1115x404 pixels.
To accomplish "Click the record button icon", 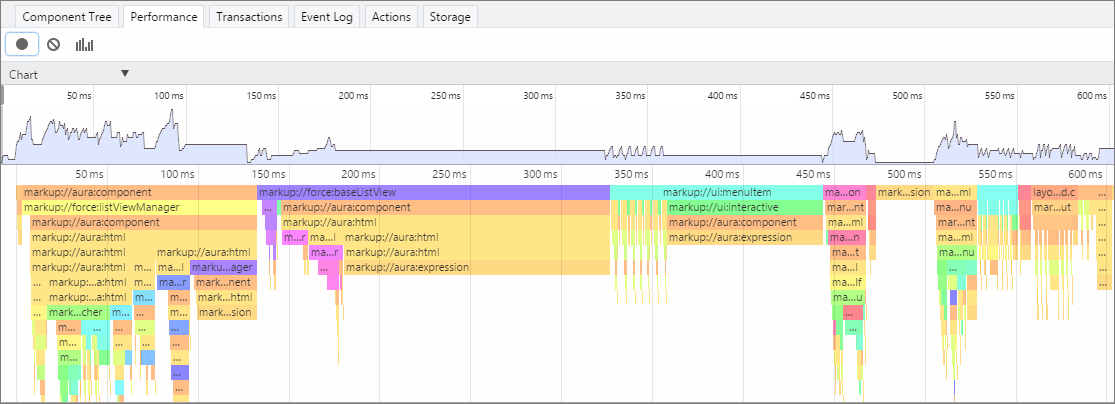I will pyautogui.click(x=22, y=44).
